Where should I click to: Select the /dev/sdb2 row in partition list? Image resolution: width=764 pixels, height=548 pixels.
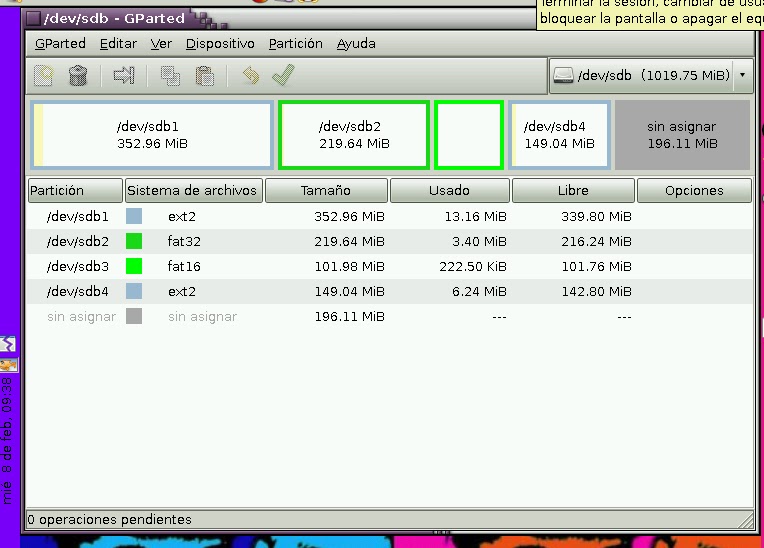point(389,241)
